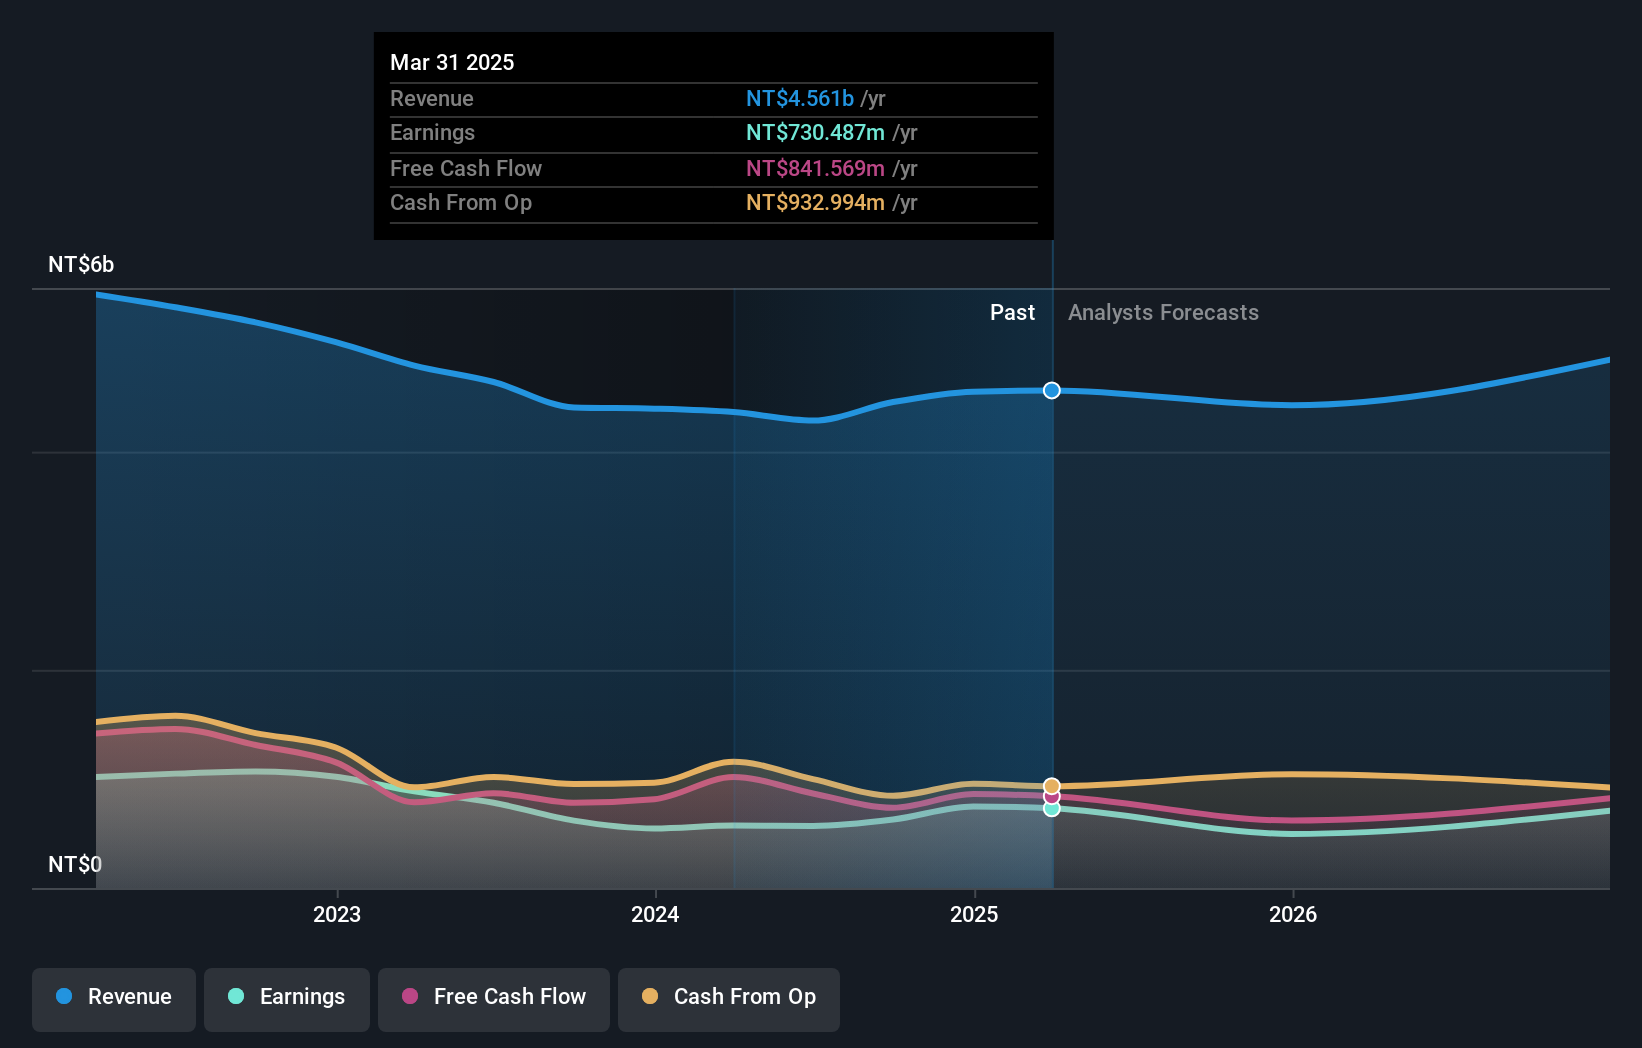Image resolution: width=1642 pixels, height=1048 pixels.
Task: Click the Free Cash Flow label in tooltip
Action: pos(466,168)
